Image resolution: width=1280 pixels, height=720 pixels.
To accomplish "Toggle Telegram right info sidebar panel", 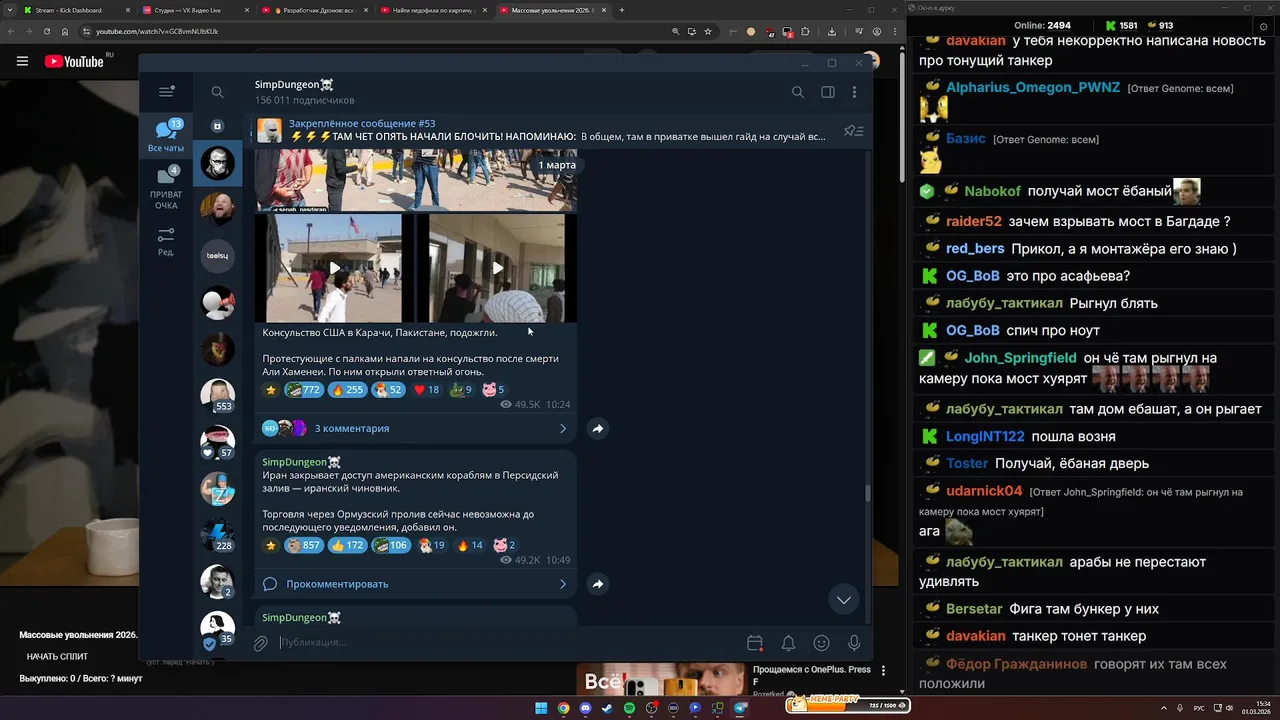I will [x=828, y=92].
